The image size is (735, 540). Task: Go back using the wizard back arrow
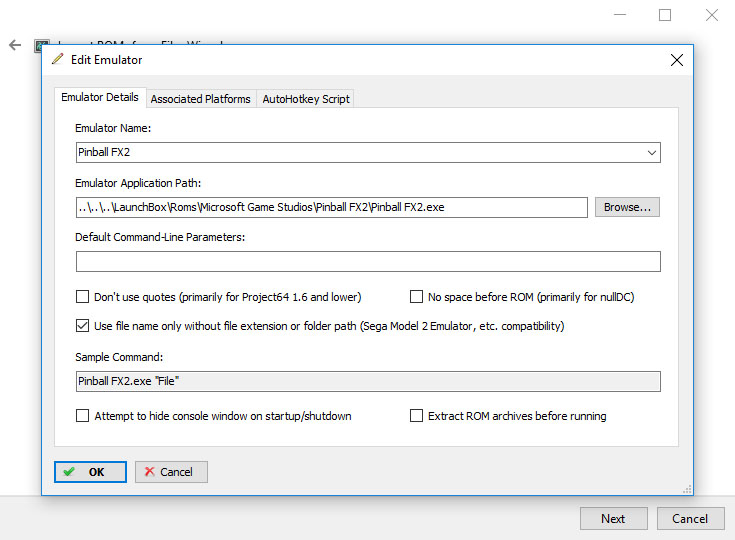pyautogui.click(x=15, y=45)
